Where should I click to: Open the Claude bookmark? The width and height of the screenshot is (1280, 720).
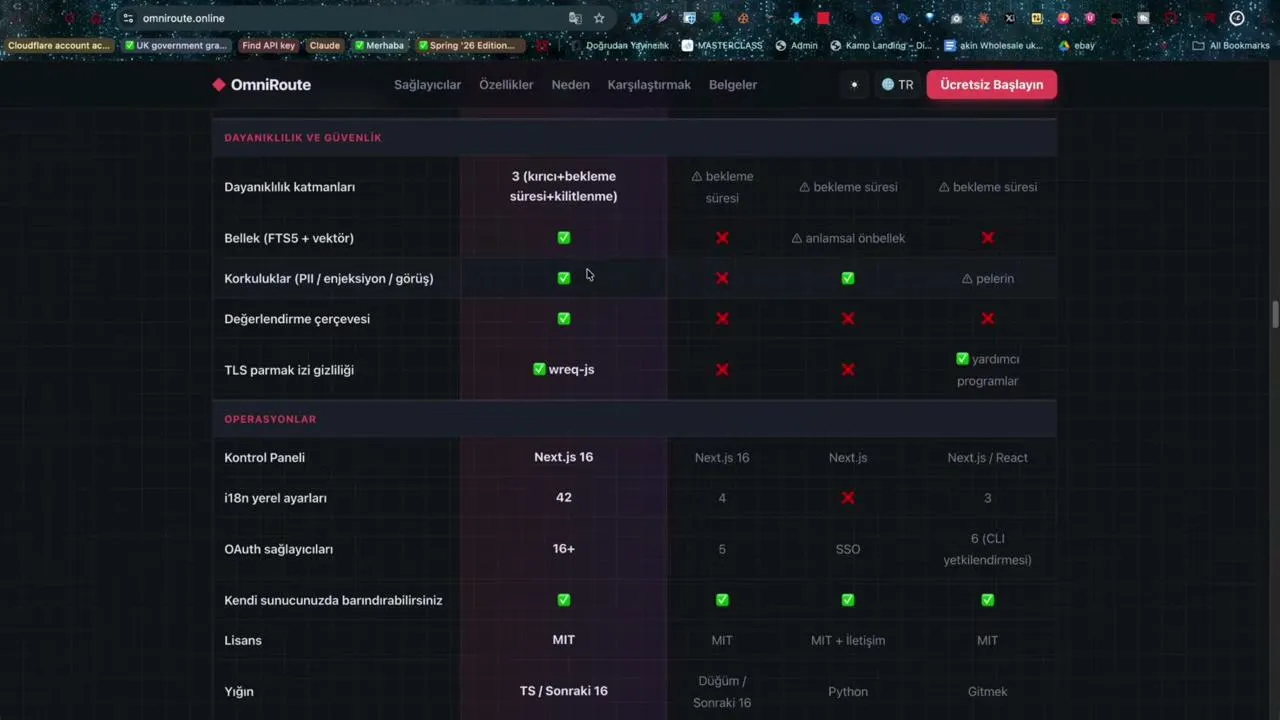(324, 45)
